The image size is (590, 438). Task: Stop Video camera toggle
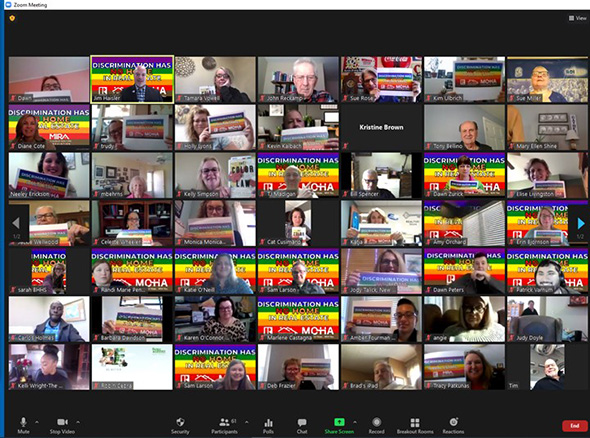[62, 425]
